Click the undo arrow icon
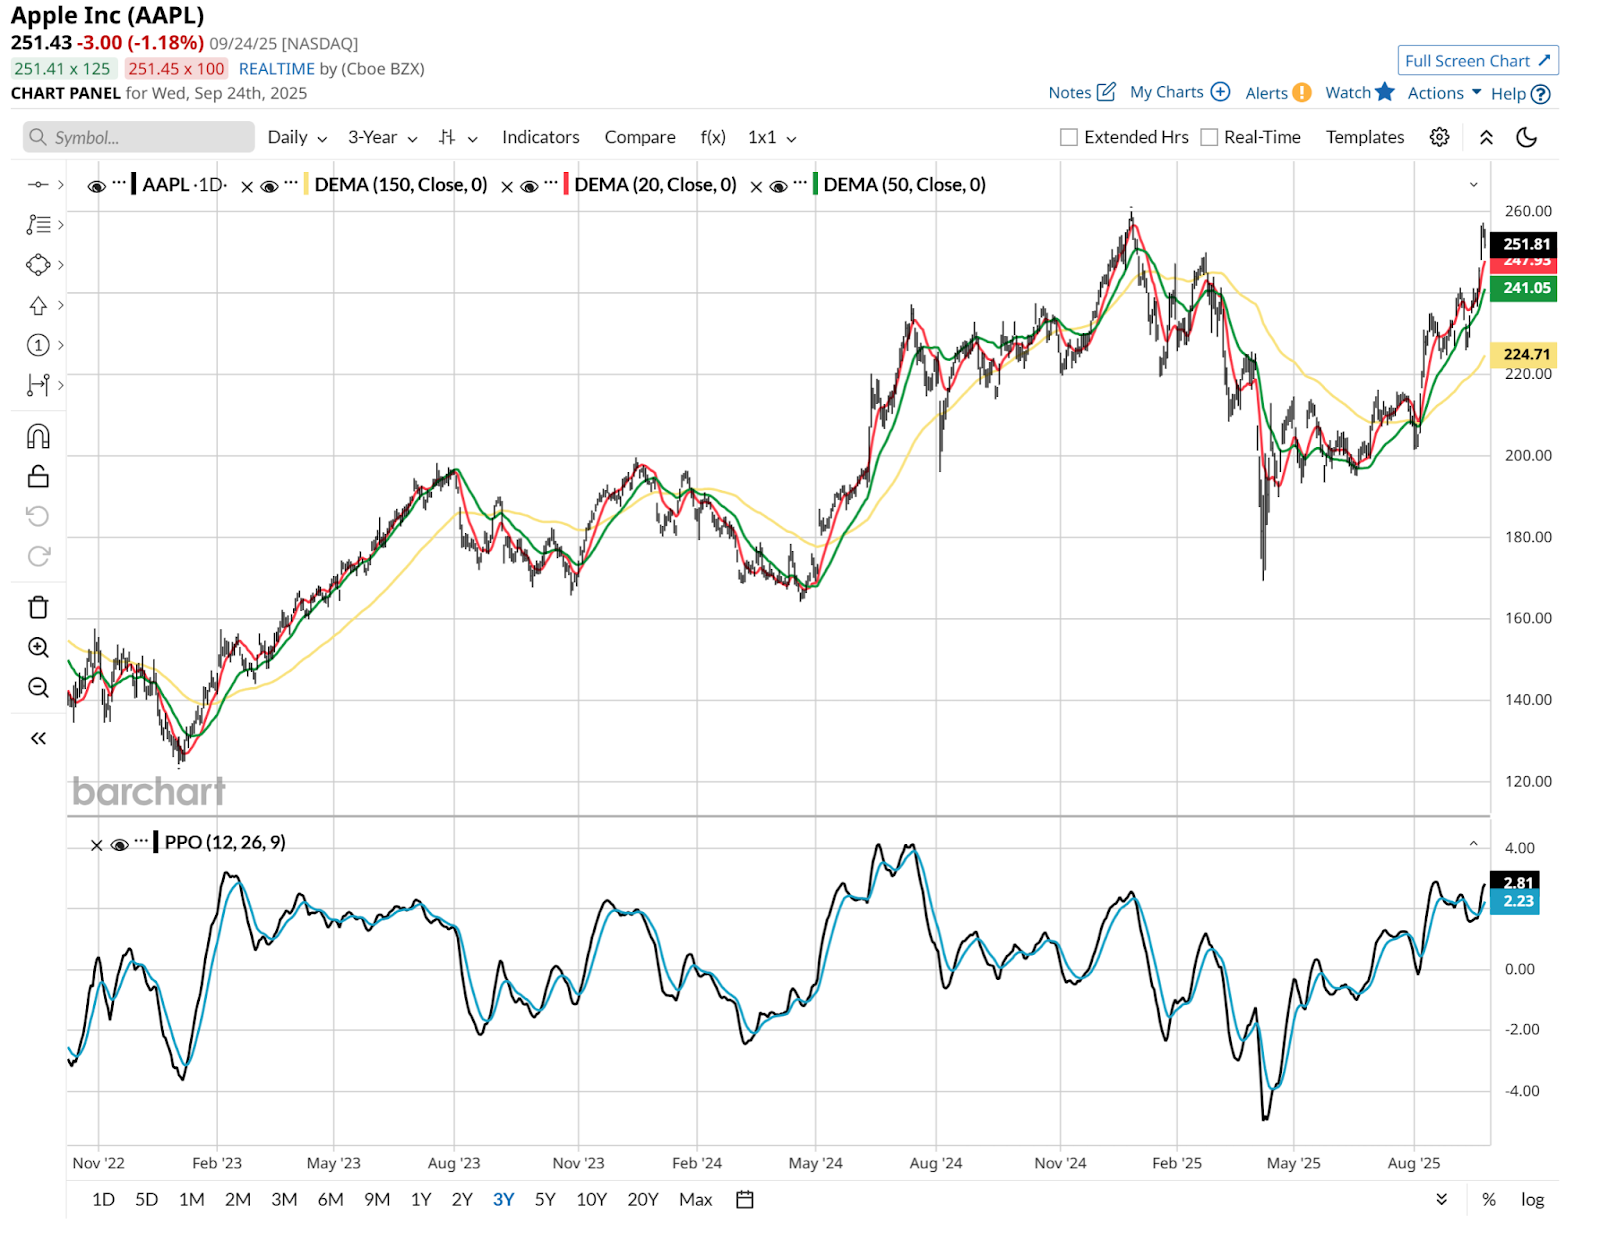 tap(38, 516)
